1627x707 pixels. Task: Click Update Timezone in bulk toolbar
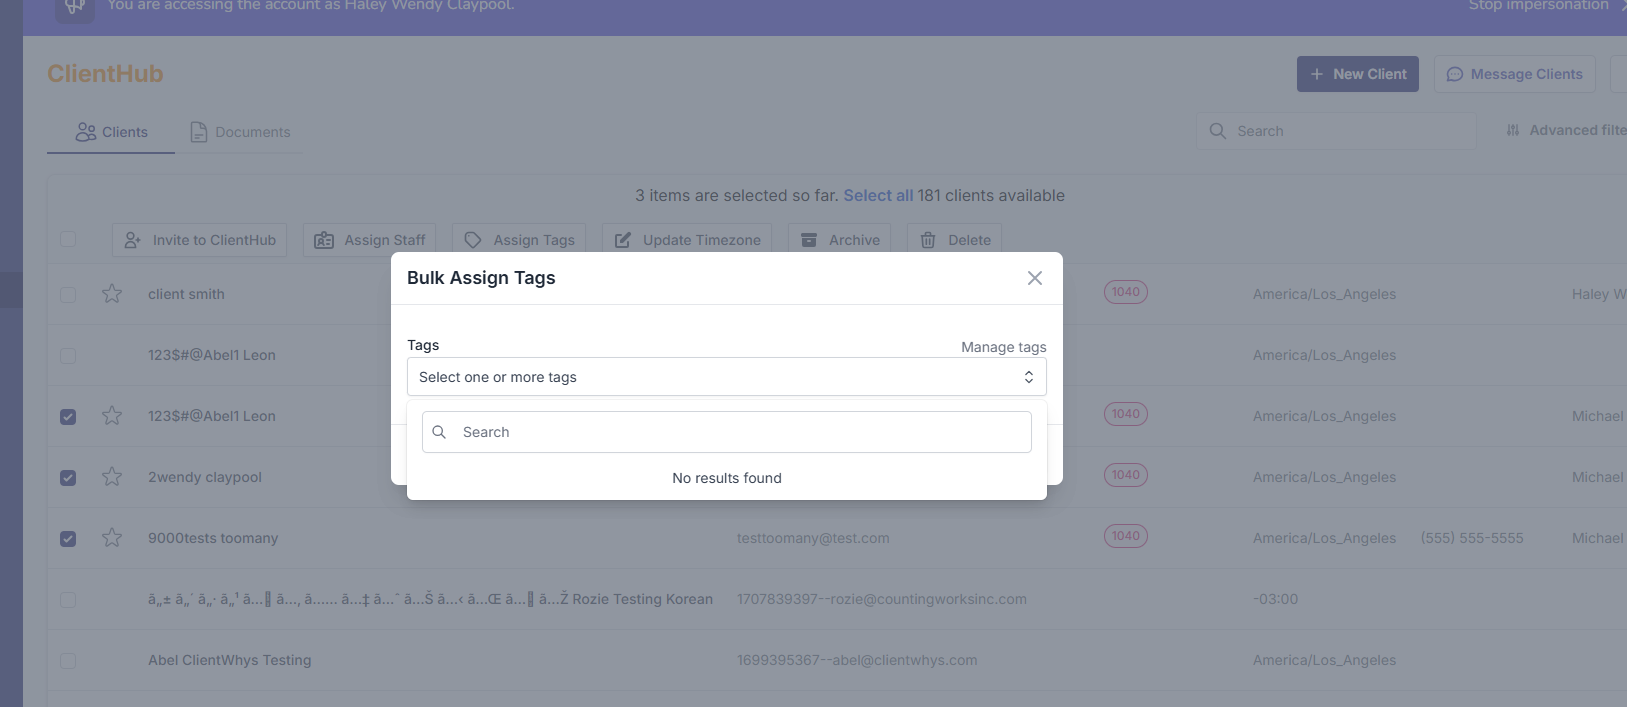point(687,240)
